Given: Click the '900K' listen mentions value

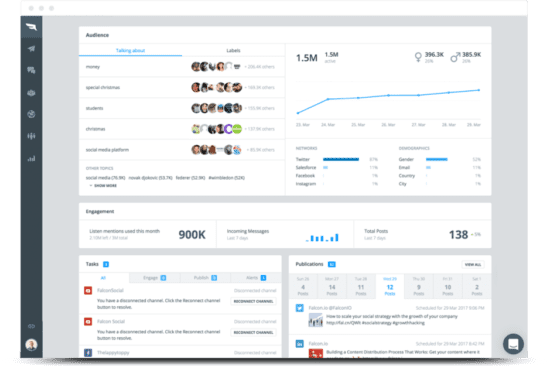Looking at the screenshot, I should [192, 234].
